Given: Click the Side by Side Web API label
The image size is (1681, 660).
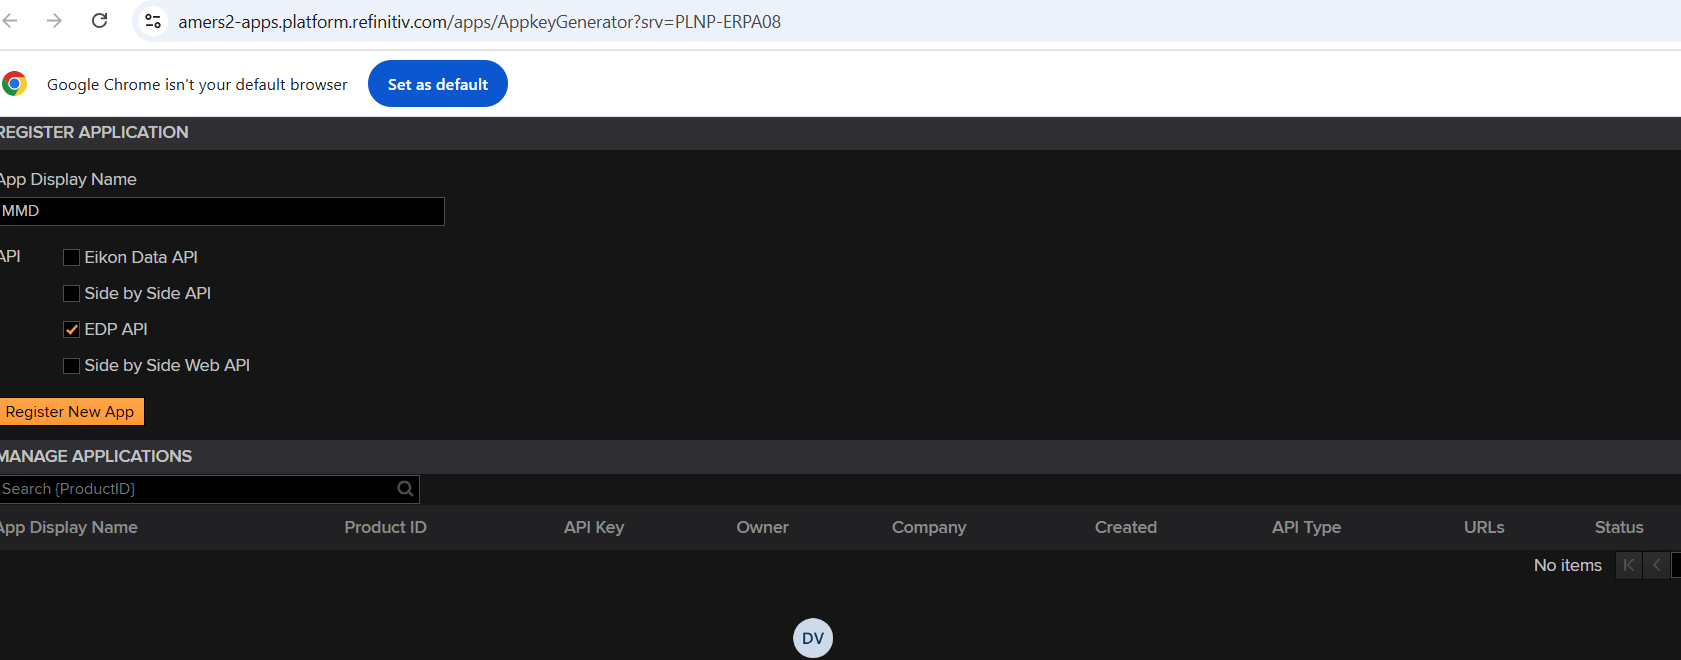Looking at the screenshot, I should pos(167,365).
